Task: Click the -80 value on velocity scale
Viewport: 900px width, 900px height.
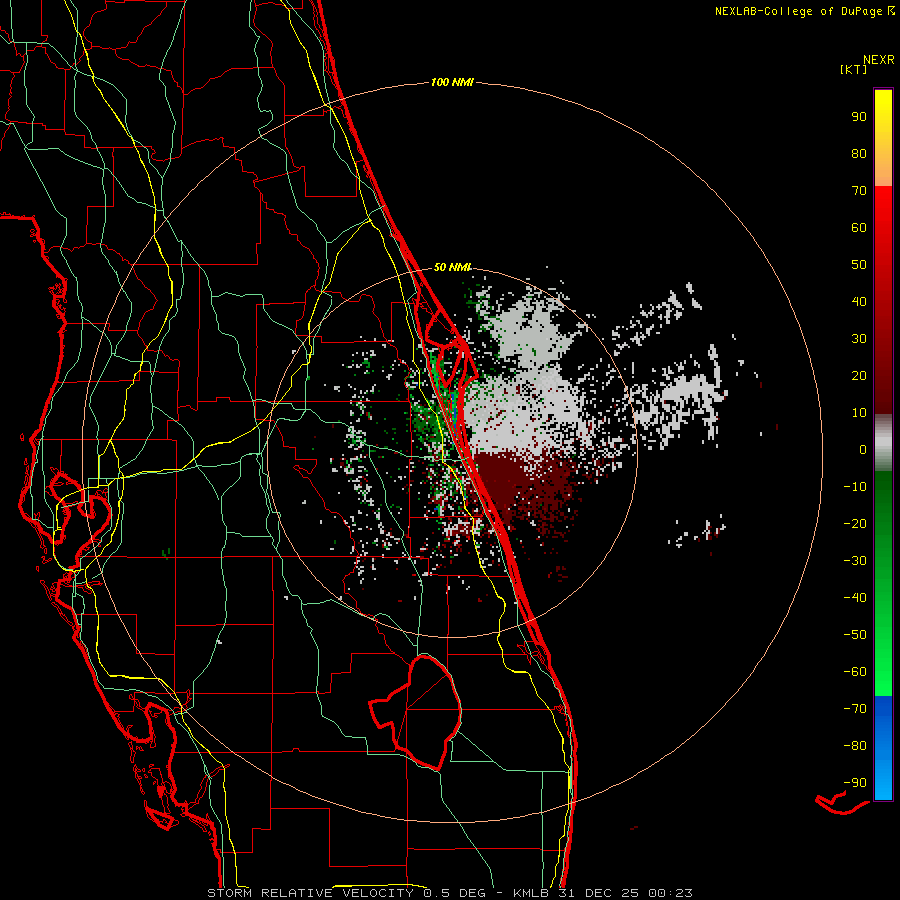Action: point(855,746)
